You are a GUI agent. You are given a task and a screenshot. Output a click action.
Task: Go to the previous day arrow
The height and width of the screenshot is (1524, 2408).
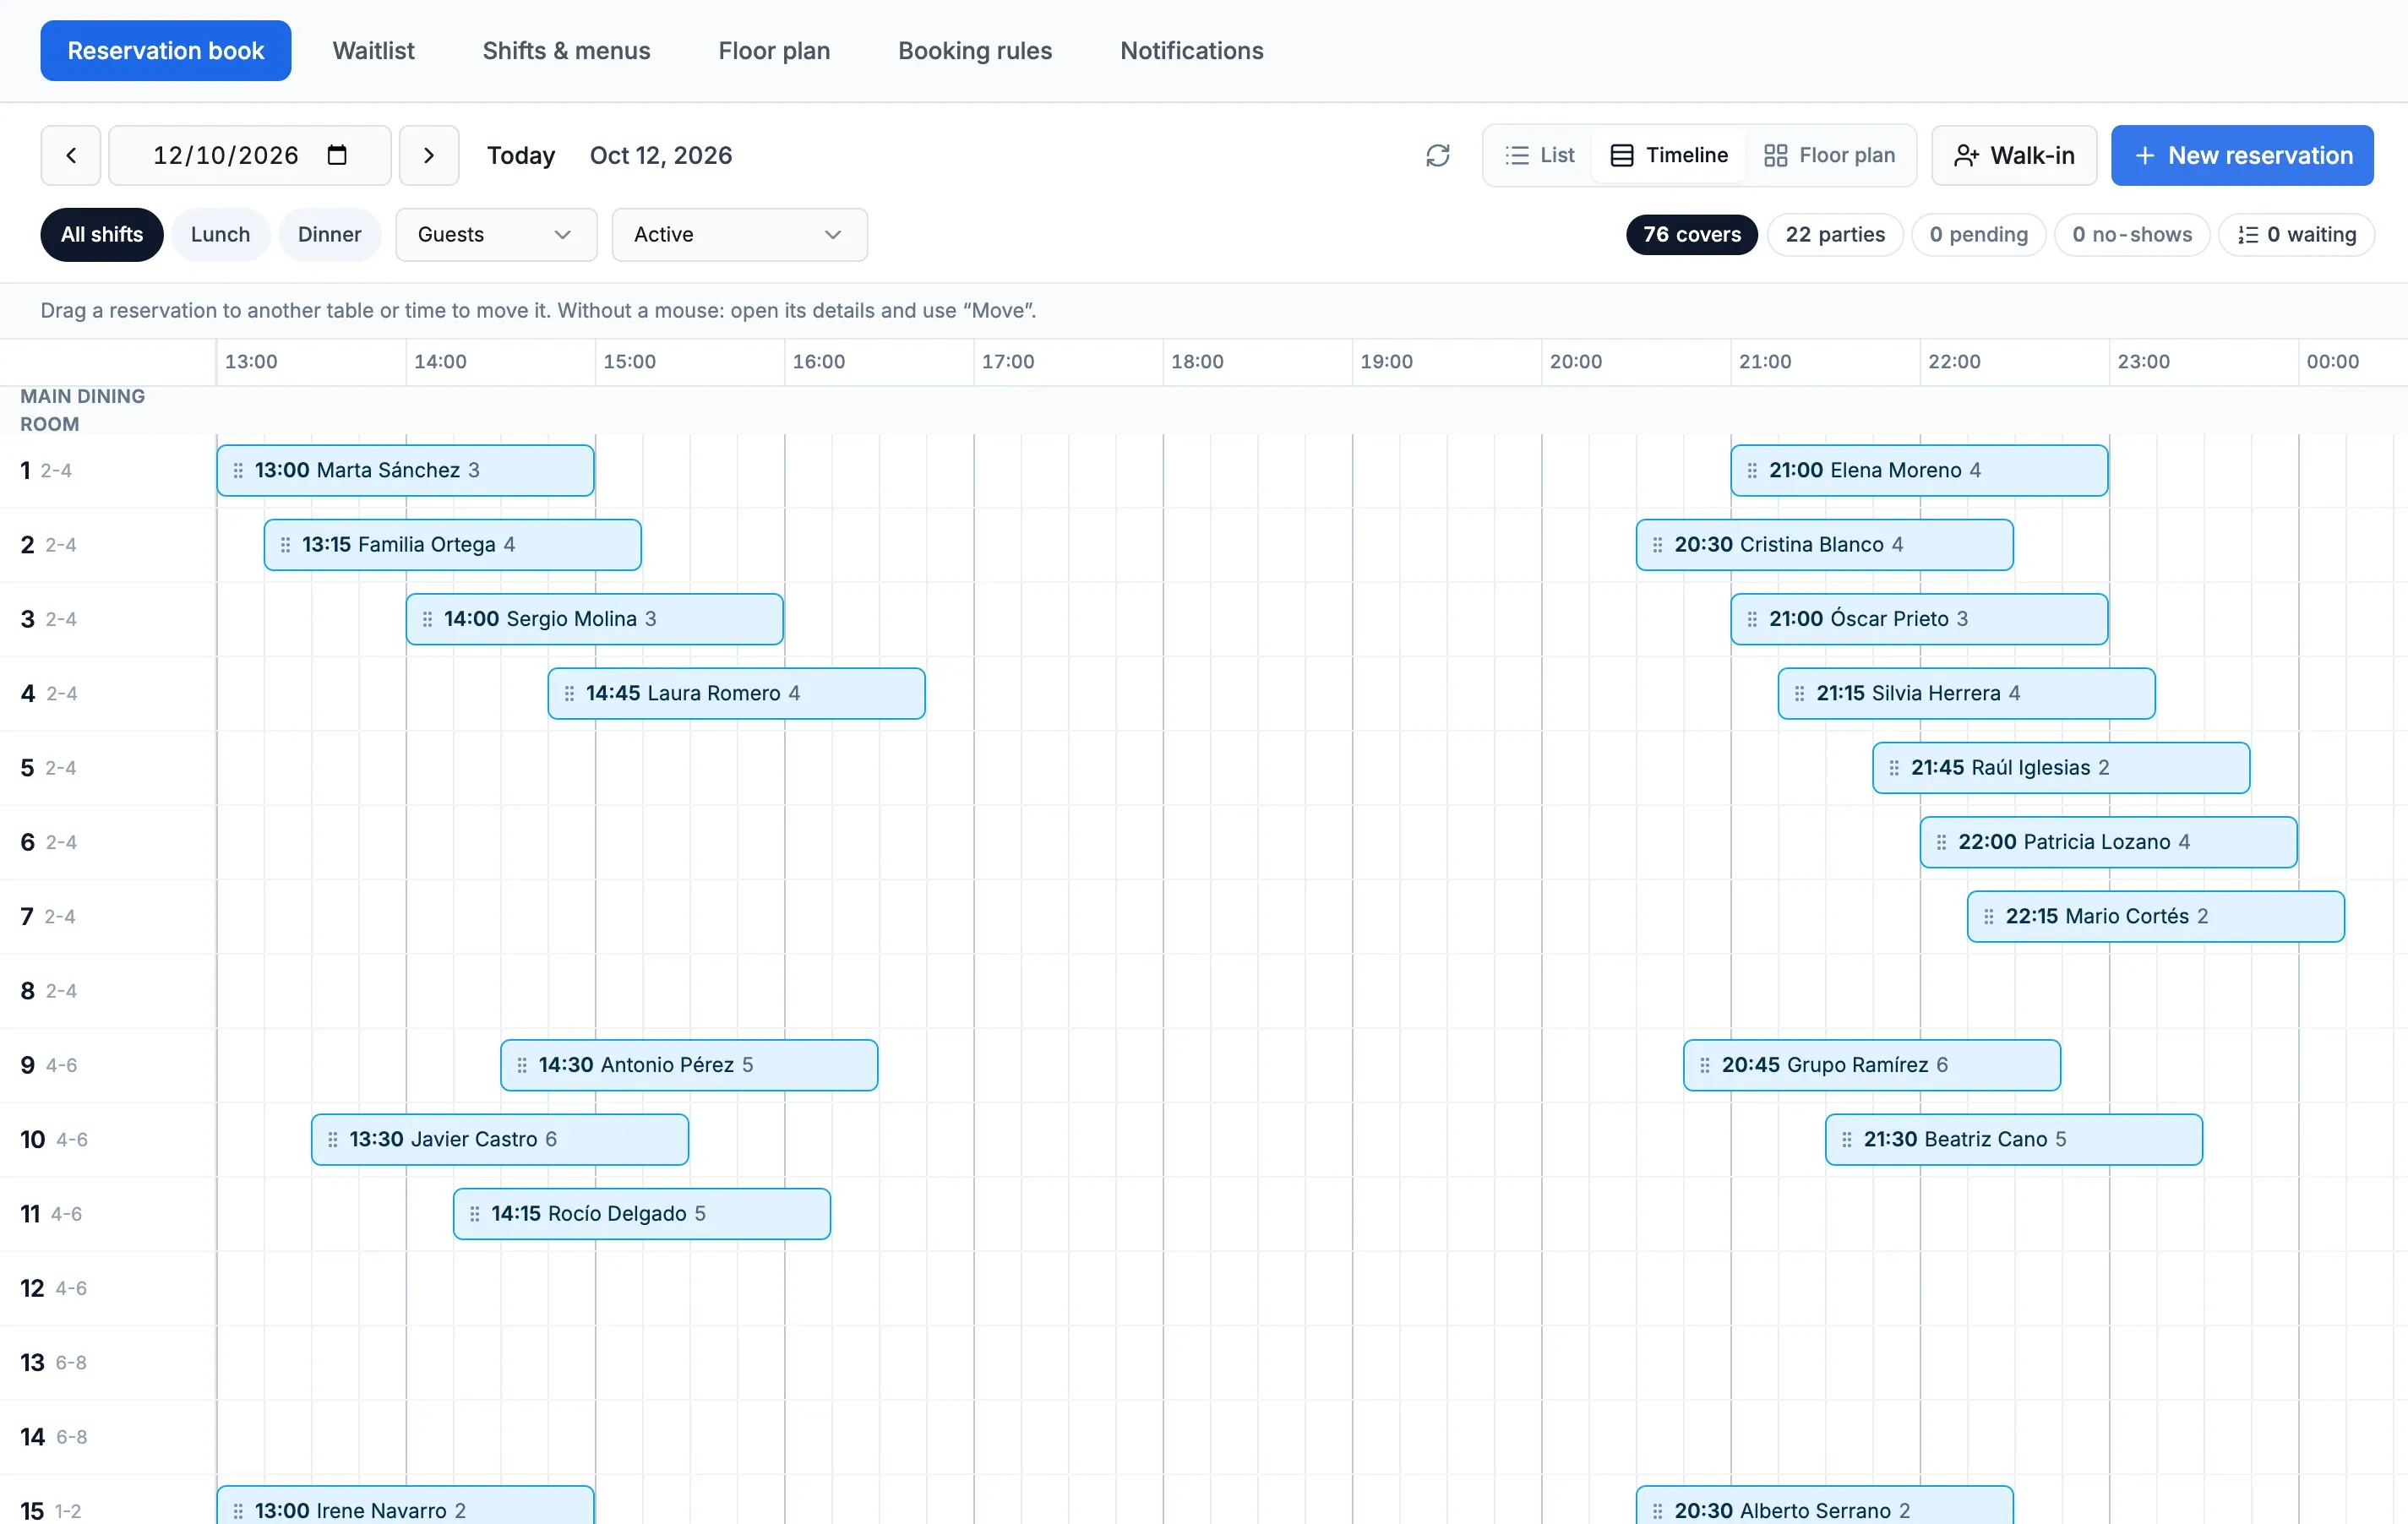pos(71,155)
